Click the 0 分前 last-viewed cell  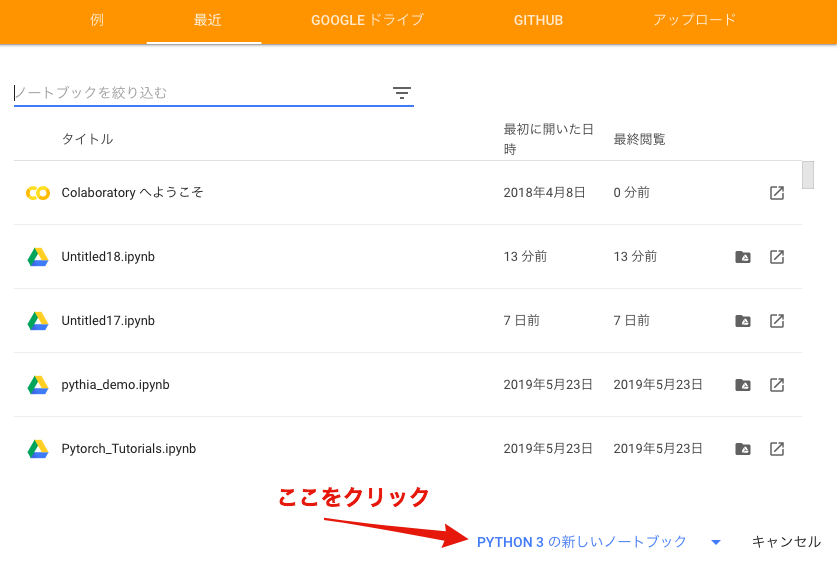coord(631,193)
